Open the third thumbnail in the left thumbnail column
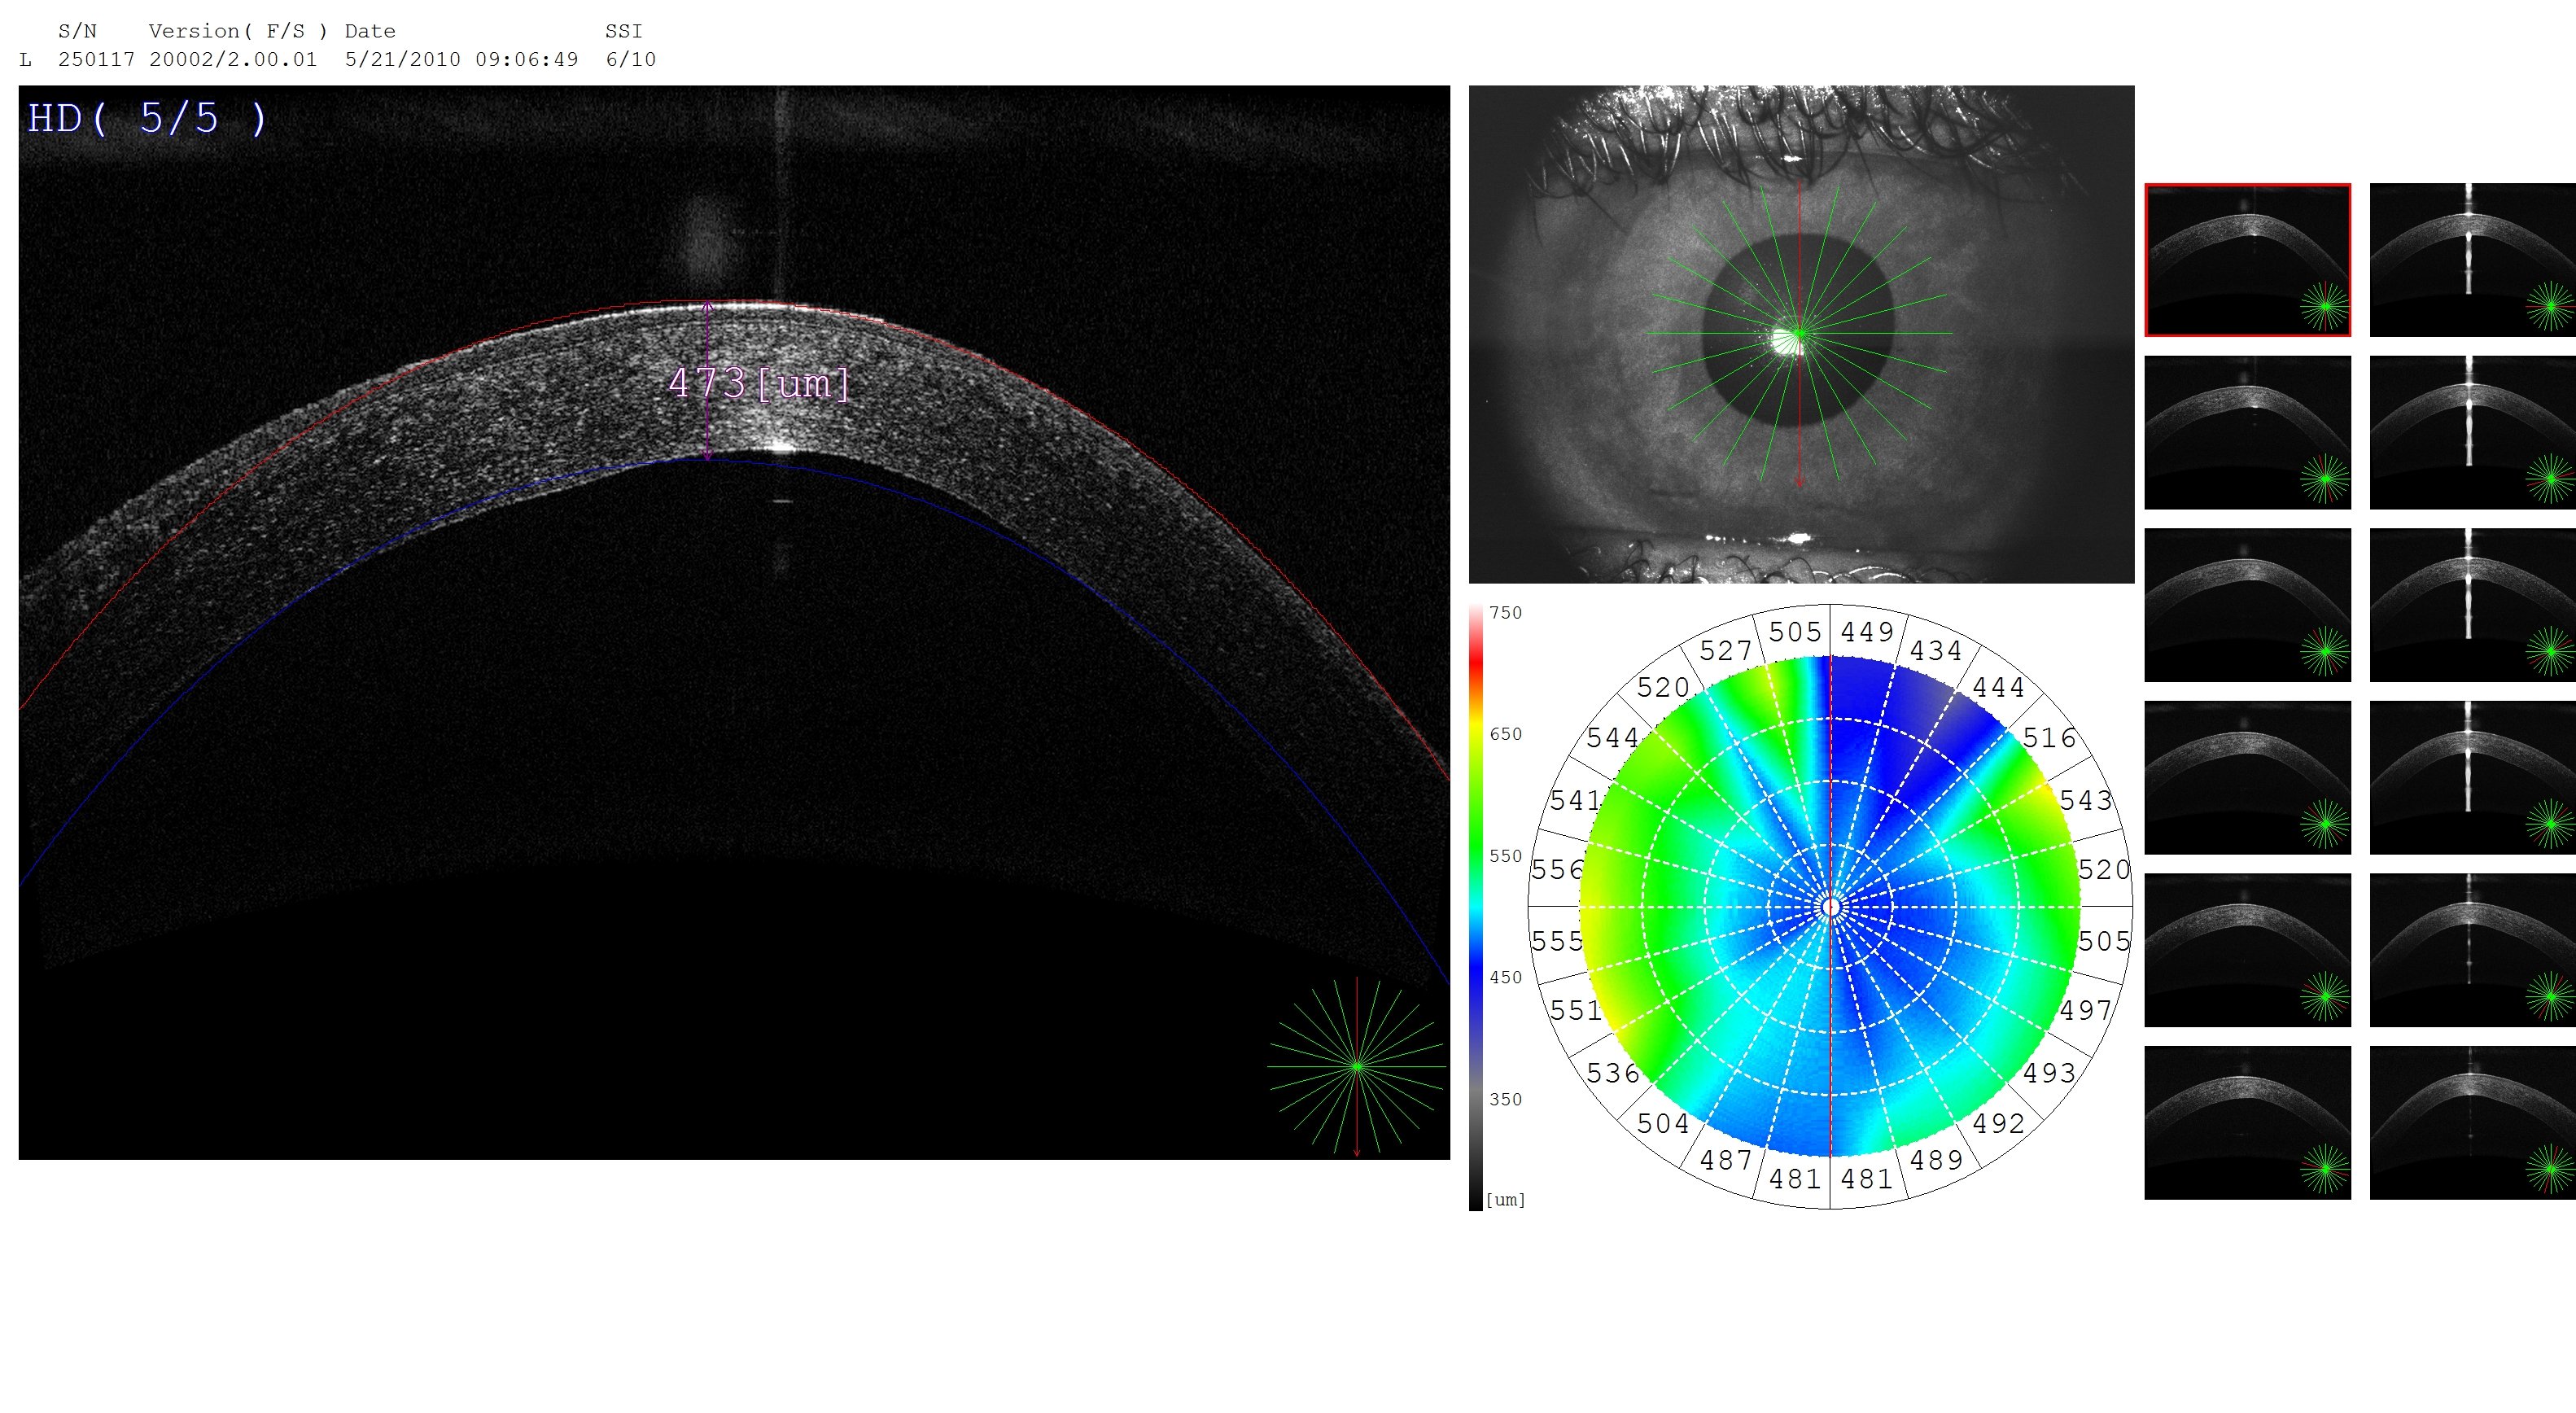The image size is (2576, 1413). 2248,605
